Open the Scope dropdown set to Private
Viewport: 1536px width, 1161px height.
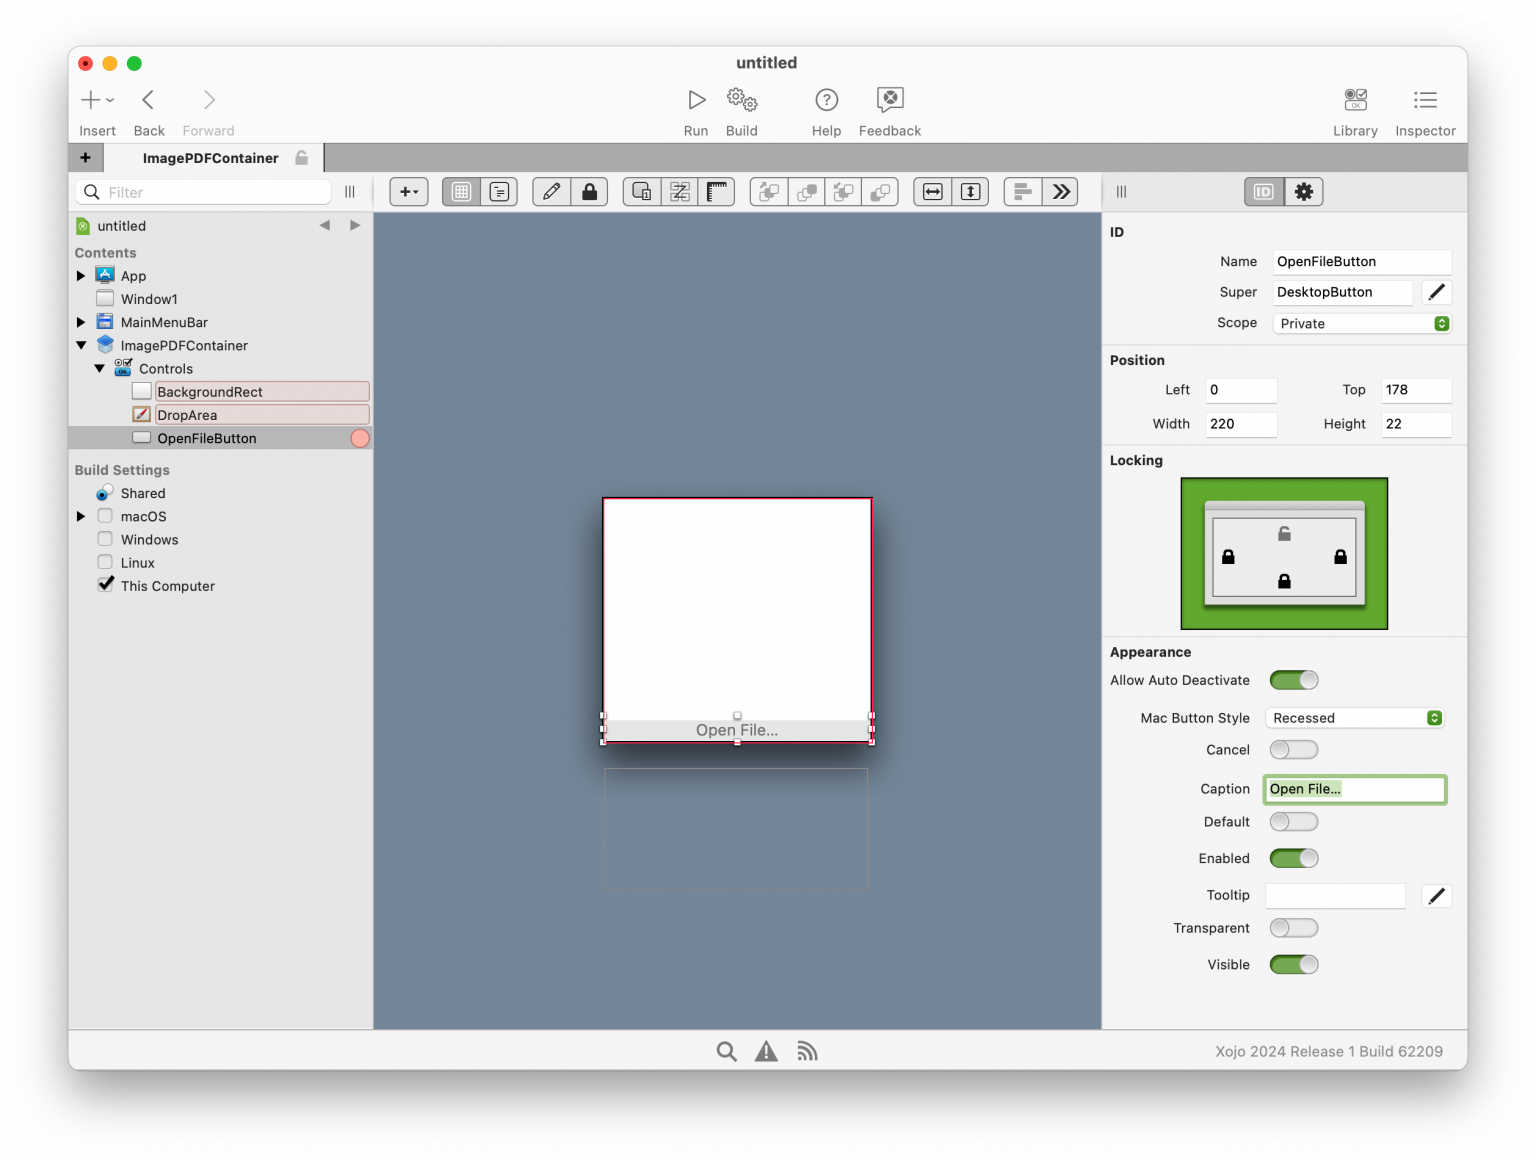(x=1361, y=323)
